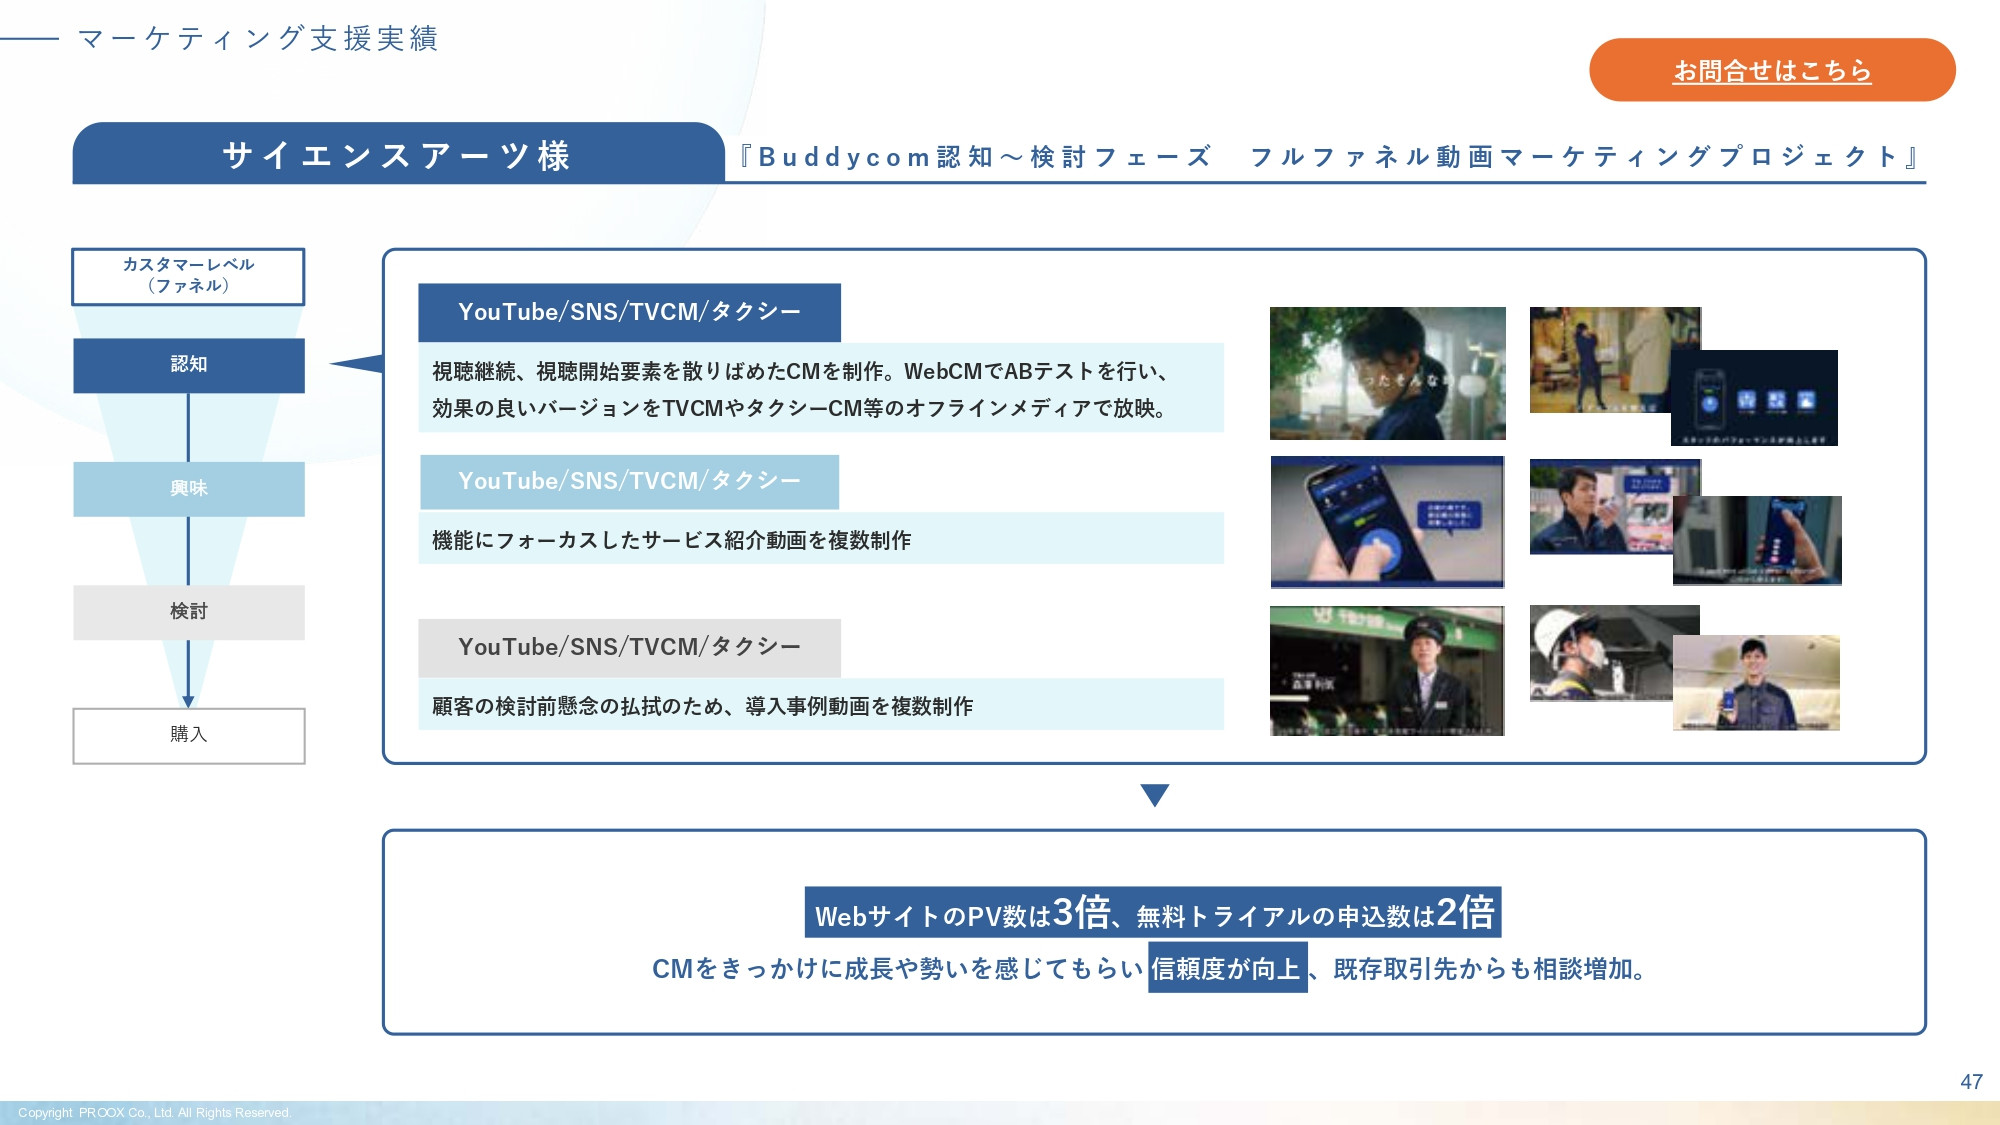
Task: Open the light blue YouTube/SNS/TVCM/タクシー header
Action: [x=630, y=480]
